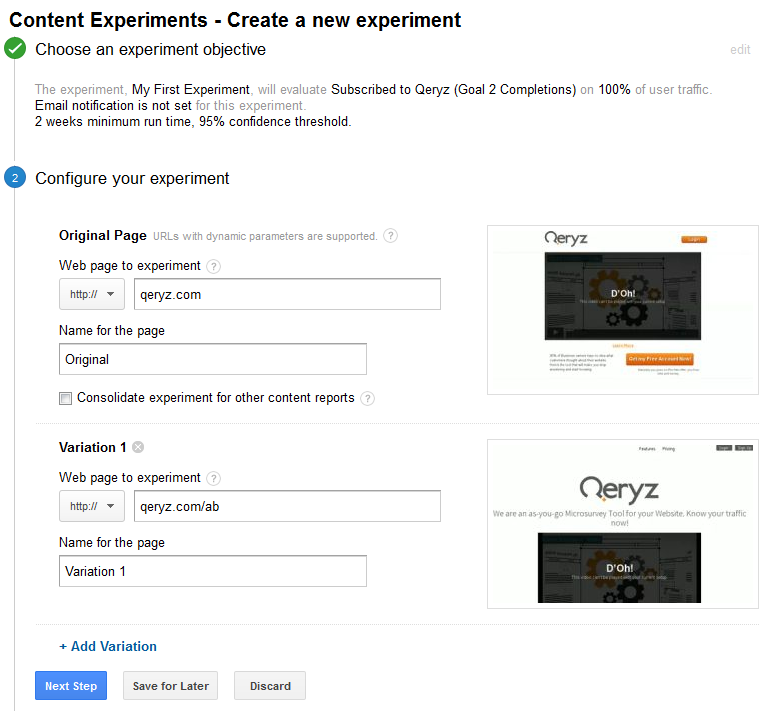
Task: Open help icon beside dynamic parameters note
Action: 390,237
